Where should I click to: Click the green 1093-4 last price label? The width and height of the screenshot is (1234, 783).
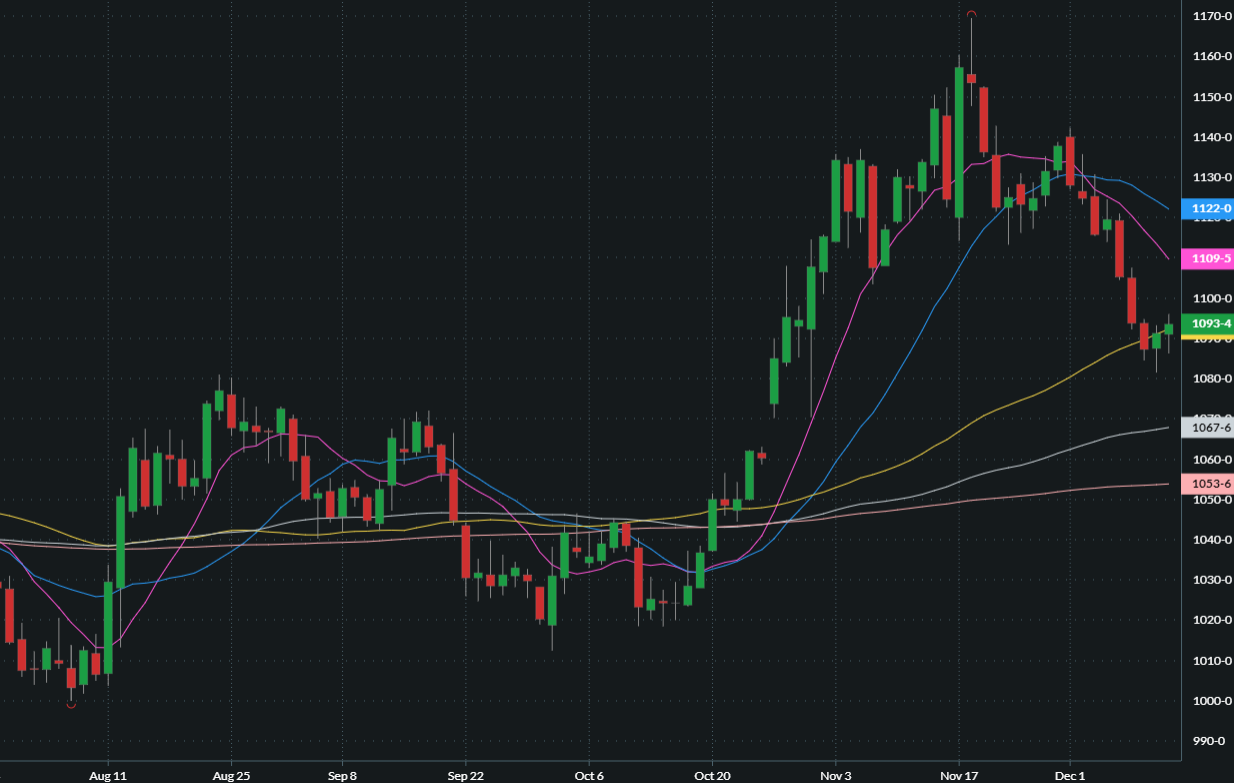coord(1207,323)
